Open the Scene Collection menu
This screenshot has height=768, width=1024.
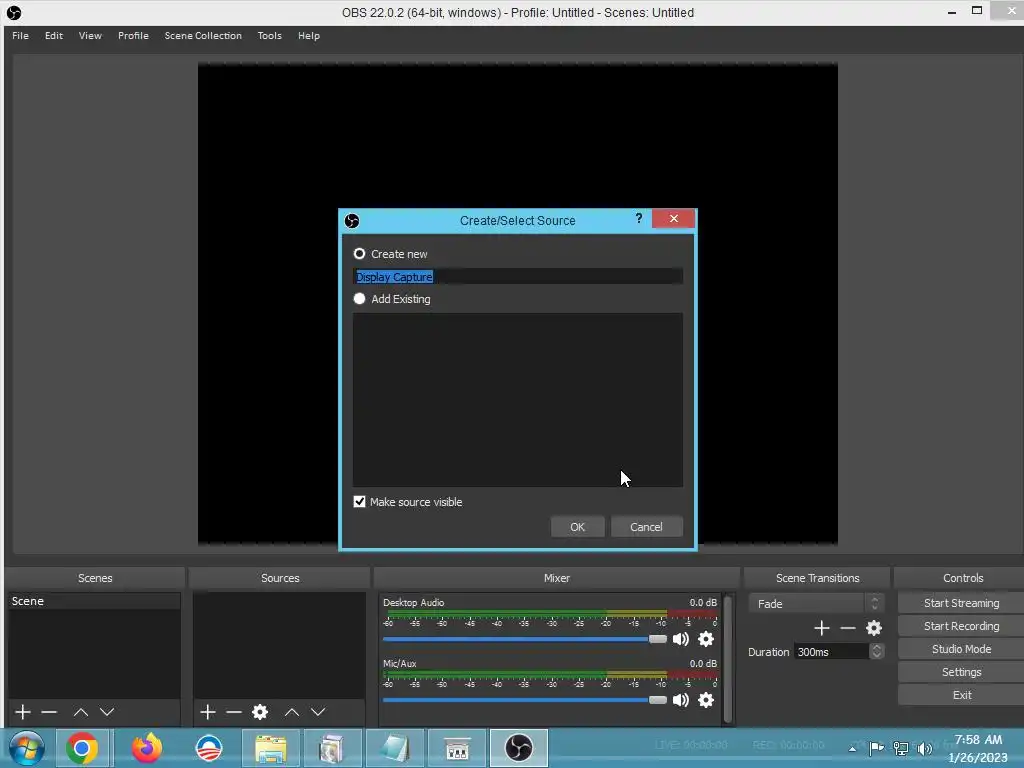[203, 35]
